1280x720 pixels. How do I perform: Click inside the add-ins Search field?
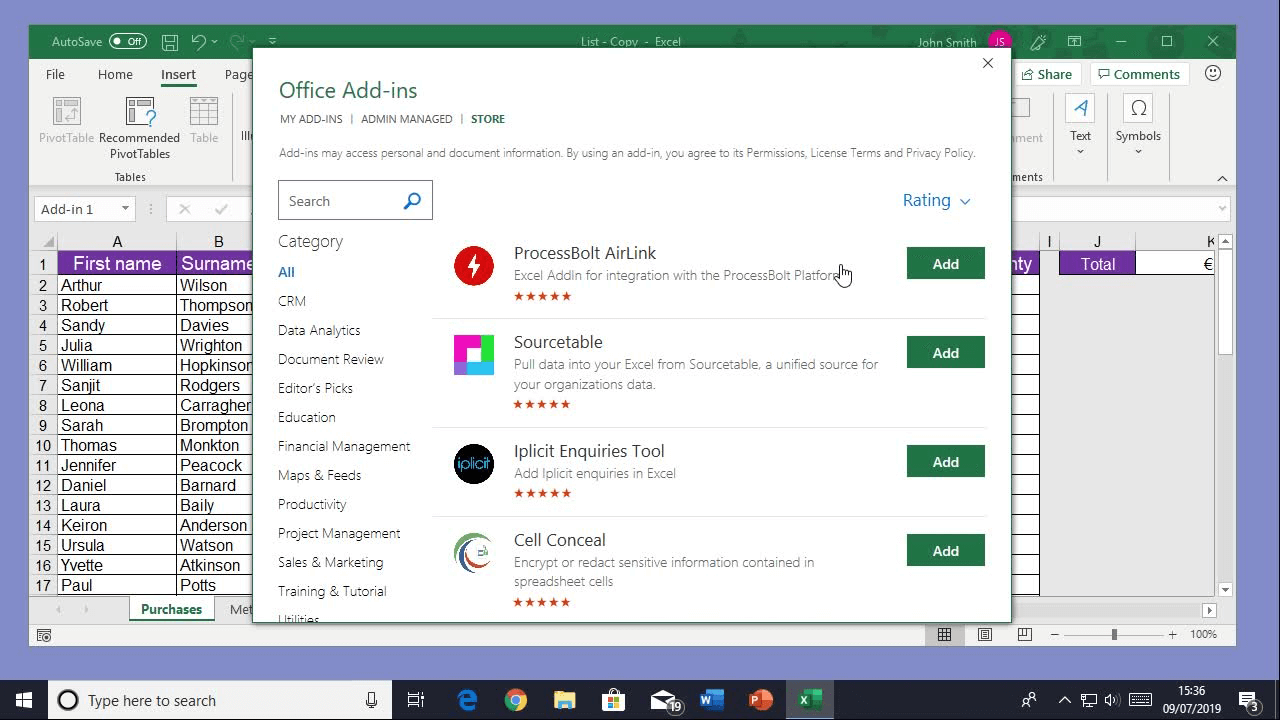(340, 200)
